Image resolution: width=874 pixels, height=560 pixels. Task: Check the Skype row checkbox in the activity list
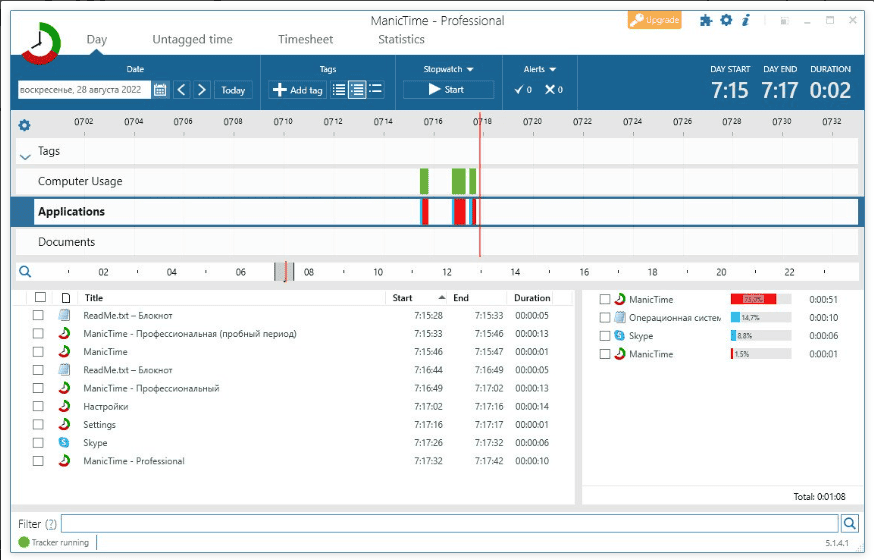pos(38,442)
